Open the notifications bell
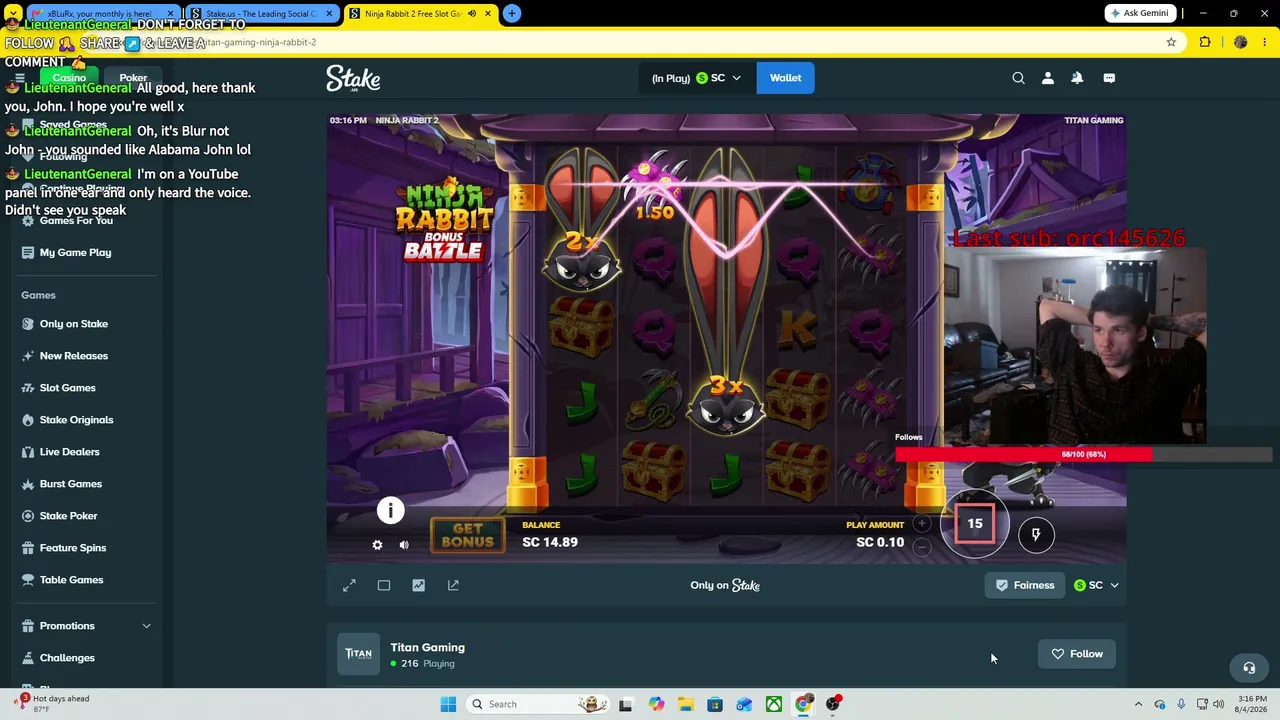 1077,78
